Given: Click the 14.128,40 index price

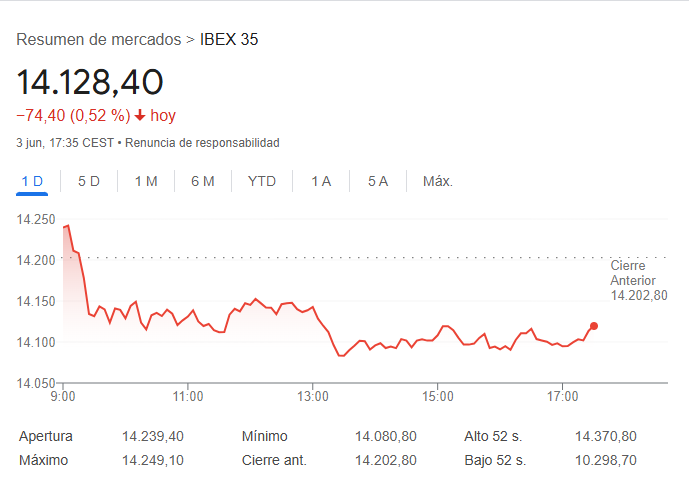Looking at the screenshot, I should coord(89,80).
